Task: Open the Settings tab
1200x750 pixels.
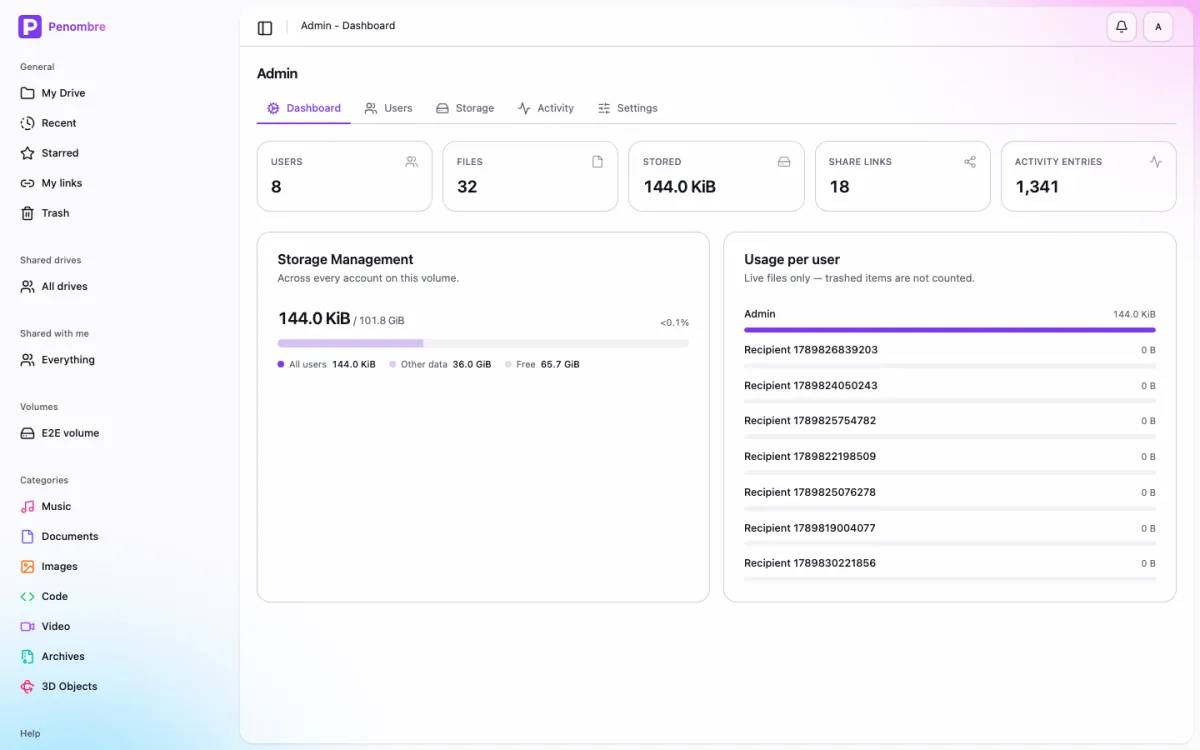Action: point(628,108)
